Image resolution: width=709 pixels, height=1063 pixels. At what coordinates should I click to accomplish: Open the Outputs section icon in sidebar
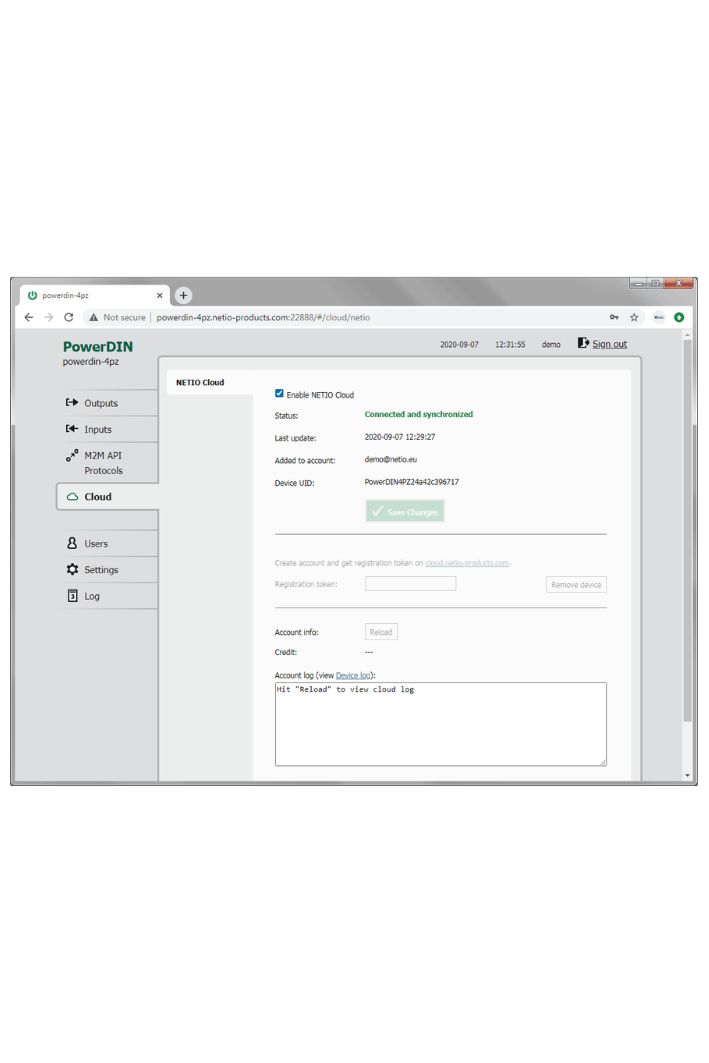click(x=71, y=403)
